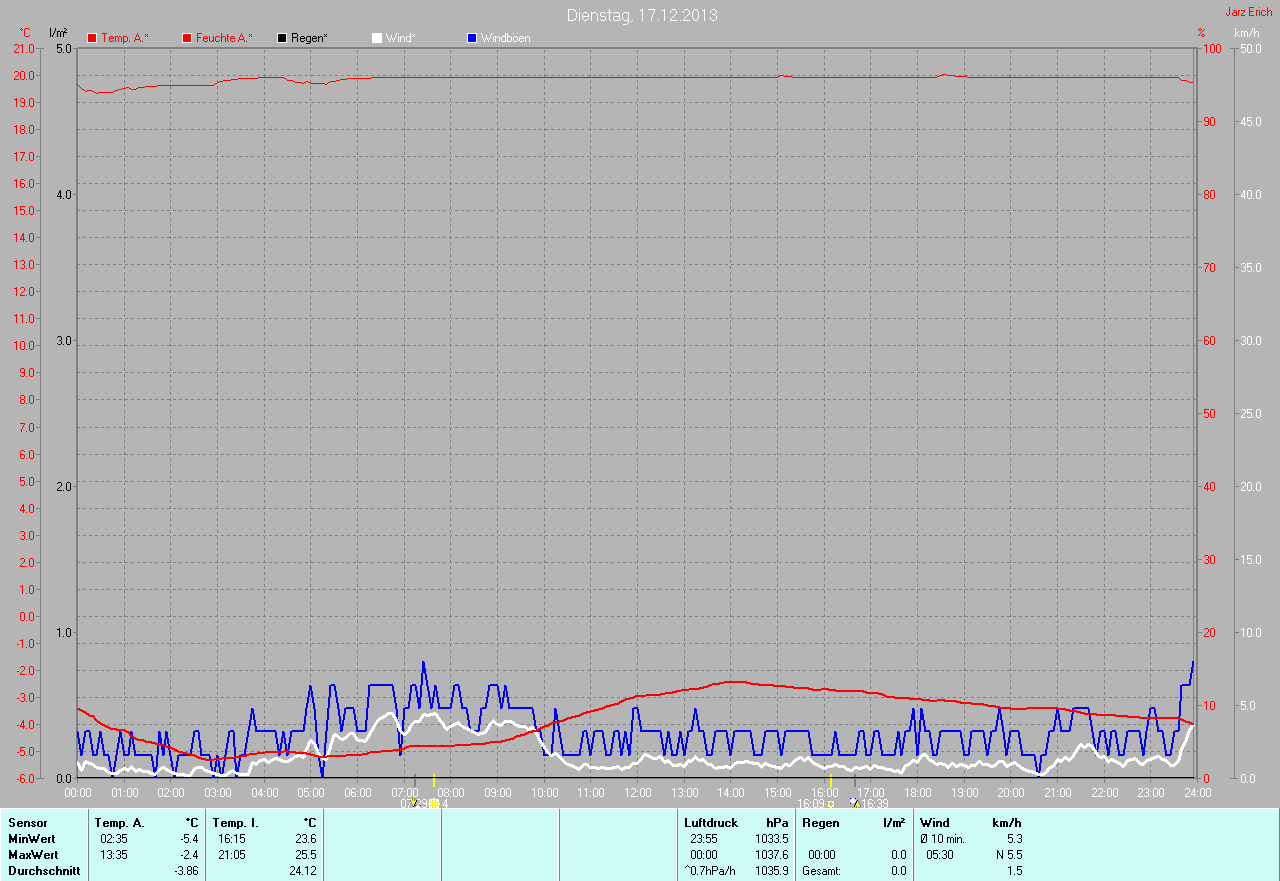Click the red Feuchte A. legend square
Image resolution: width=1280 pixels, height=881 pixels.
click(x=187, y=38)
